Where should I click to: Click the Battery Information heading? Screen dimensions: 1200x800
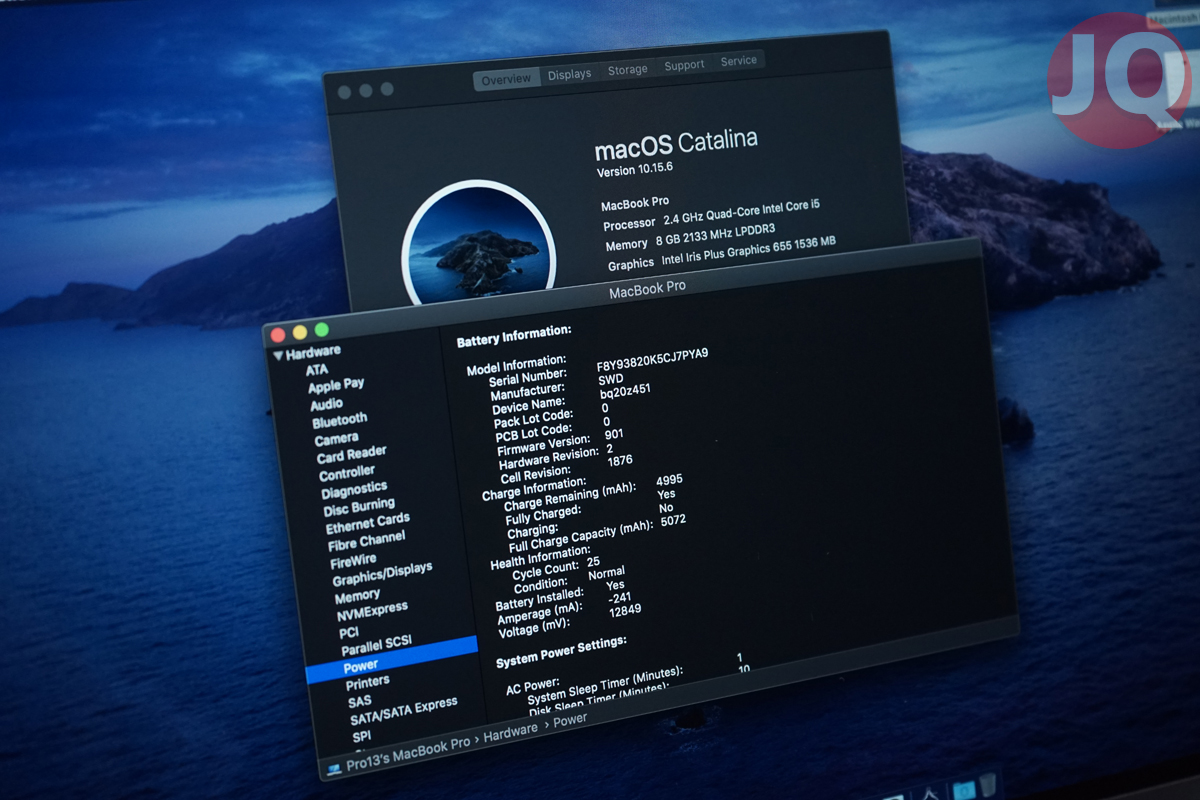tap(514, 335)
